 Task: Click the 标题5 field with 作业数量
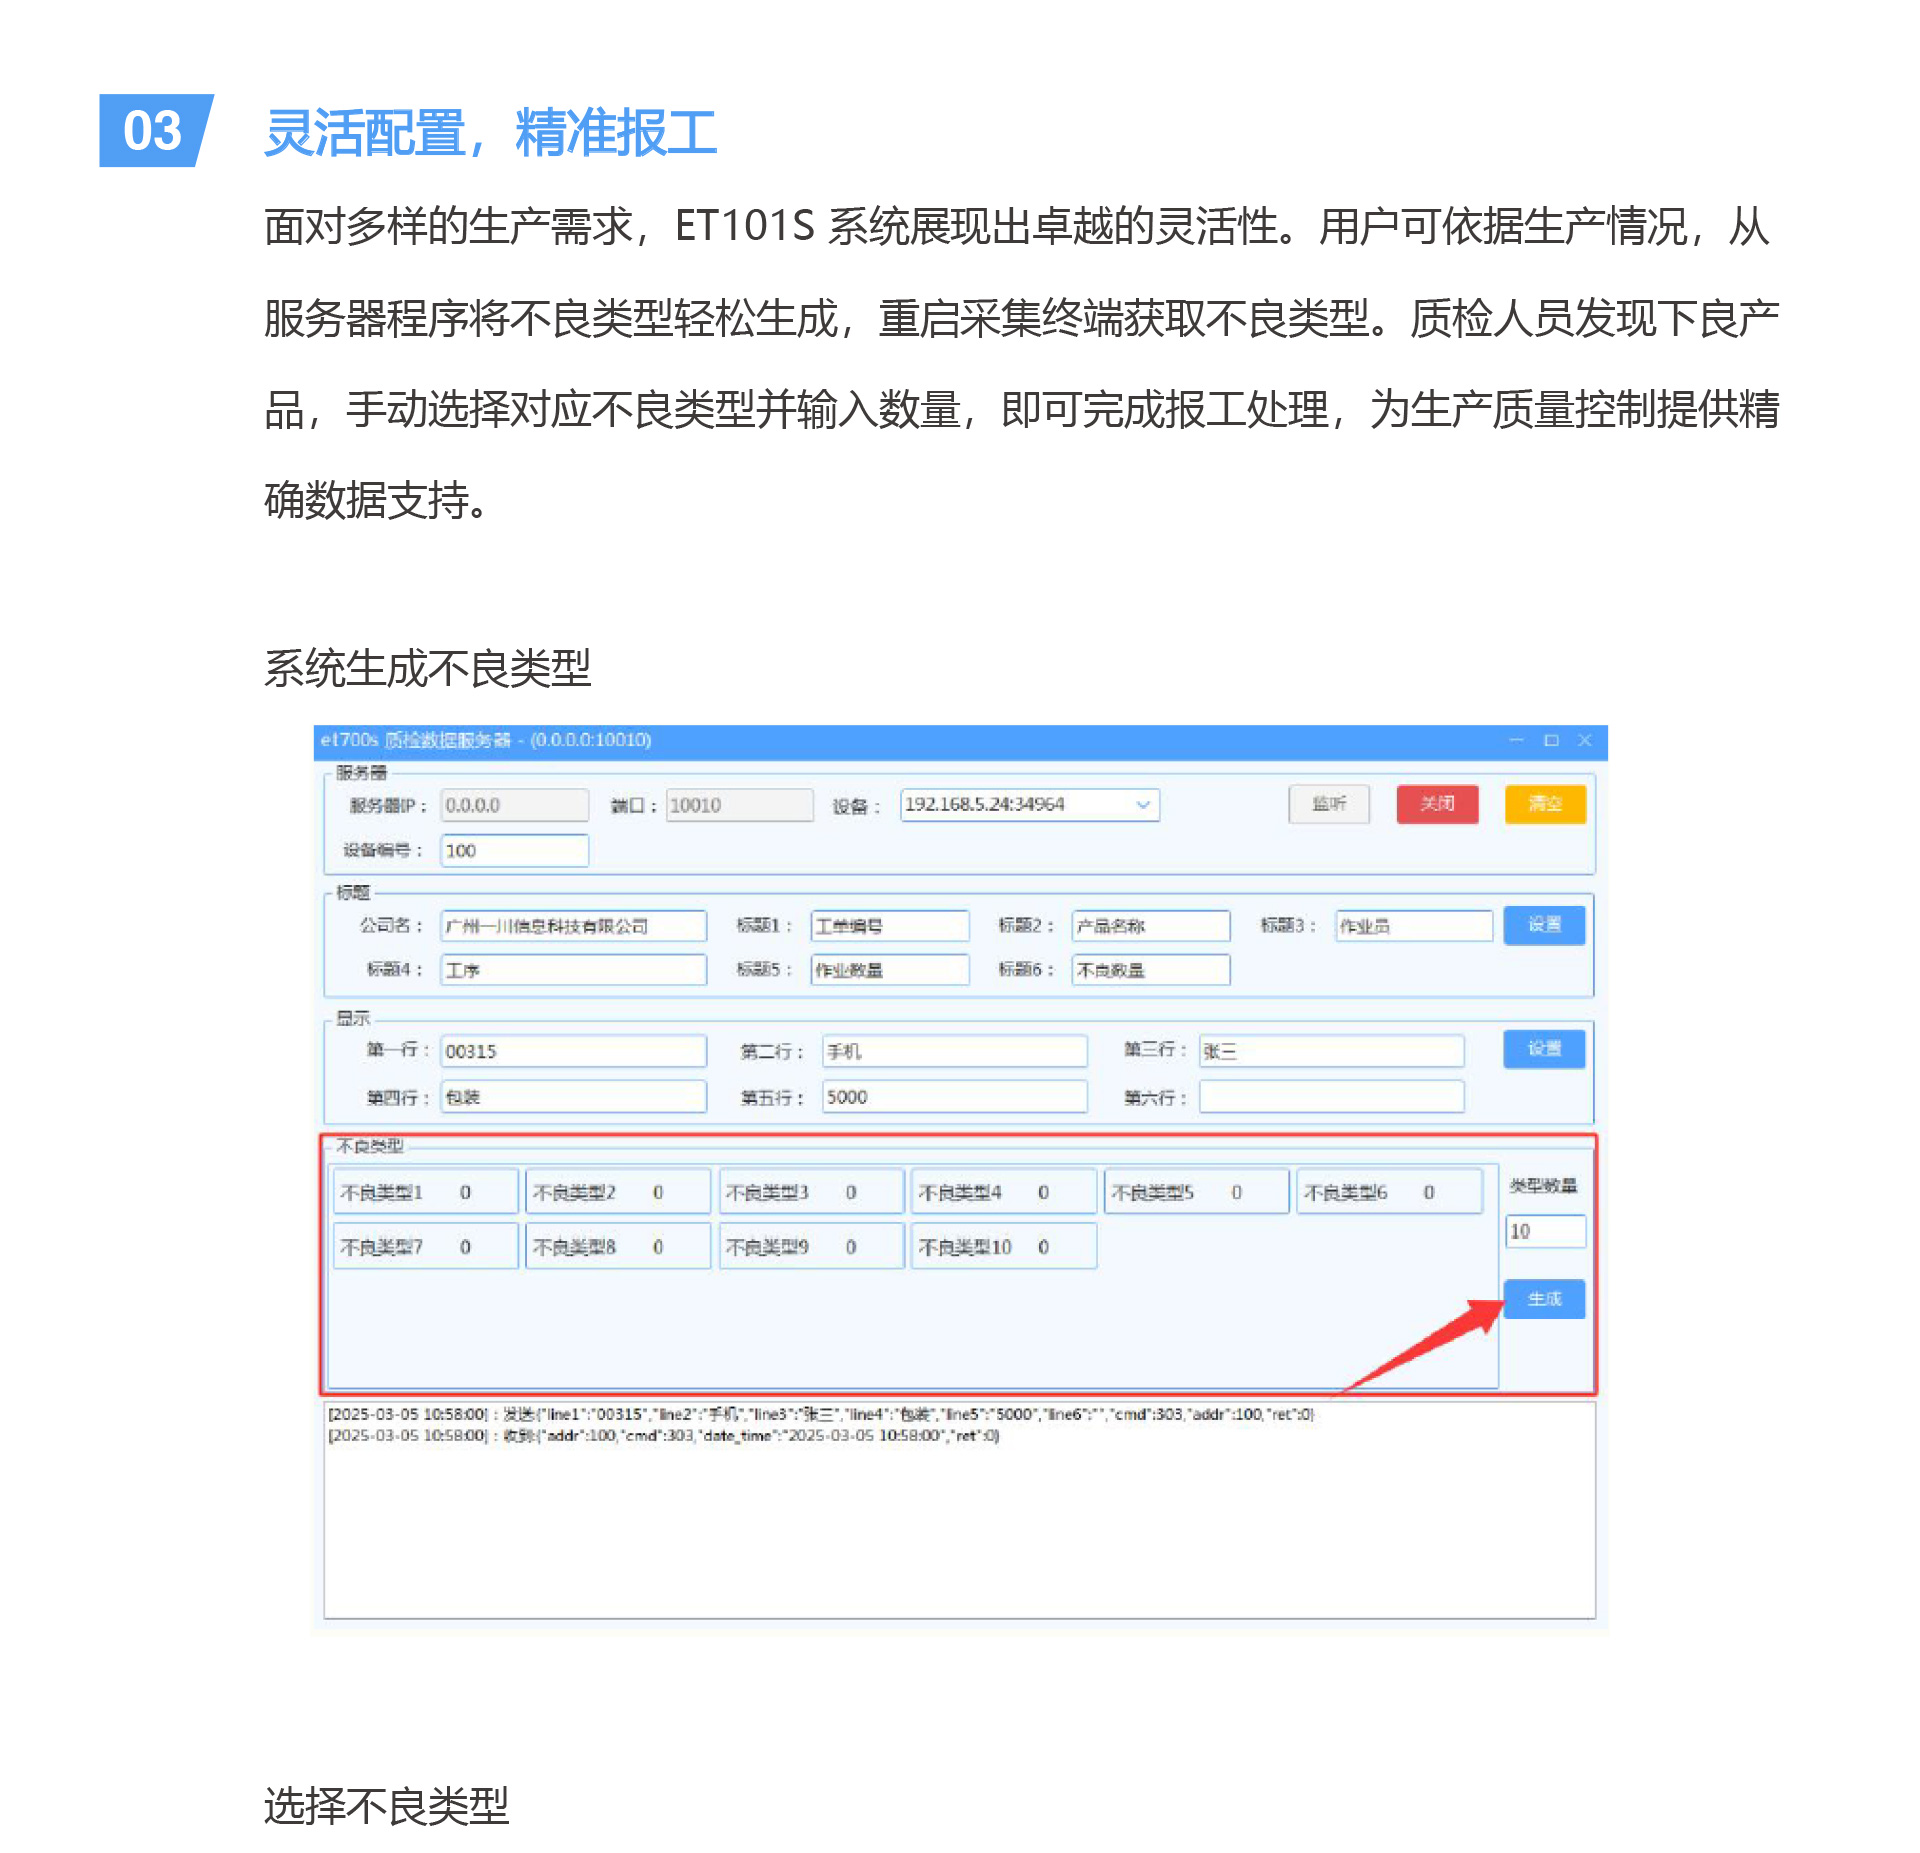pos(890,970)
